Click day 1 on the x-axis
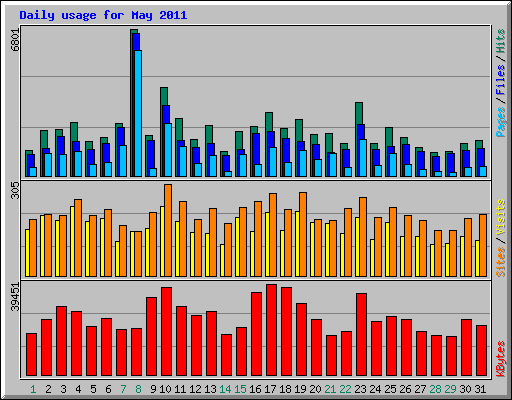This screenshot has width=512, height=400. click(33, 389)
